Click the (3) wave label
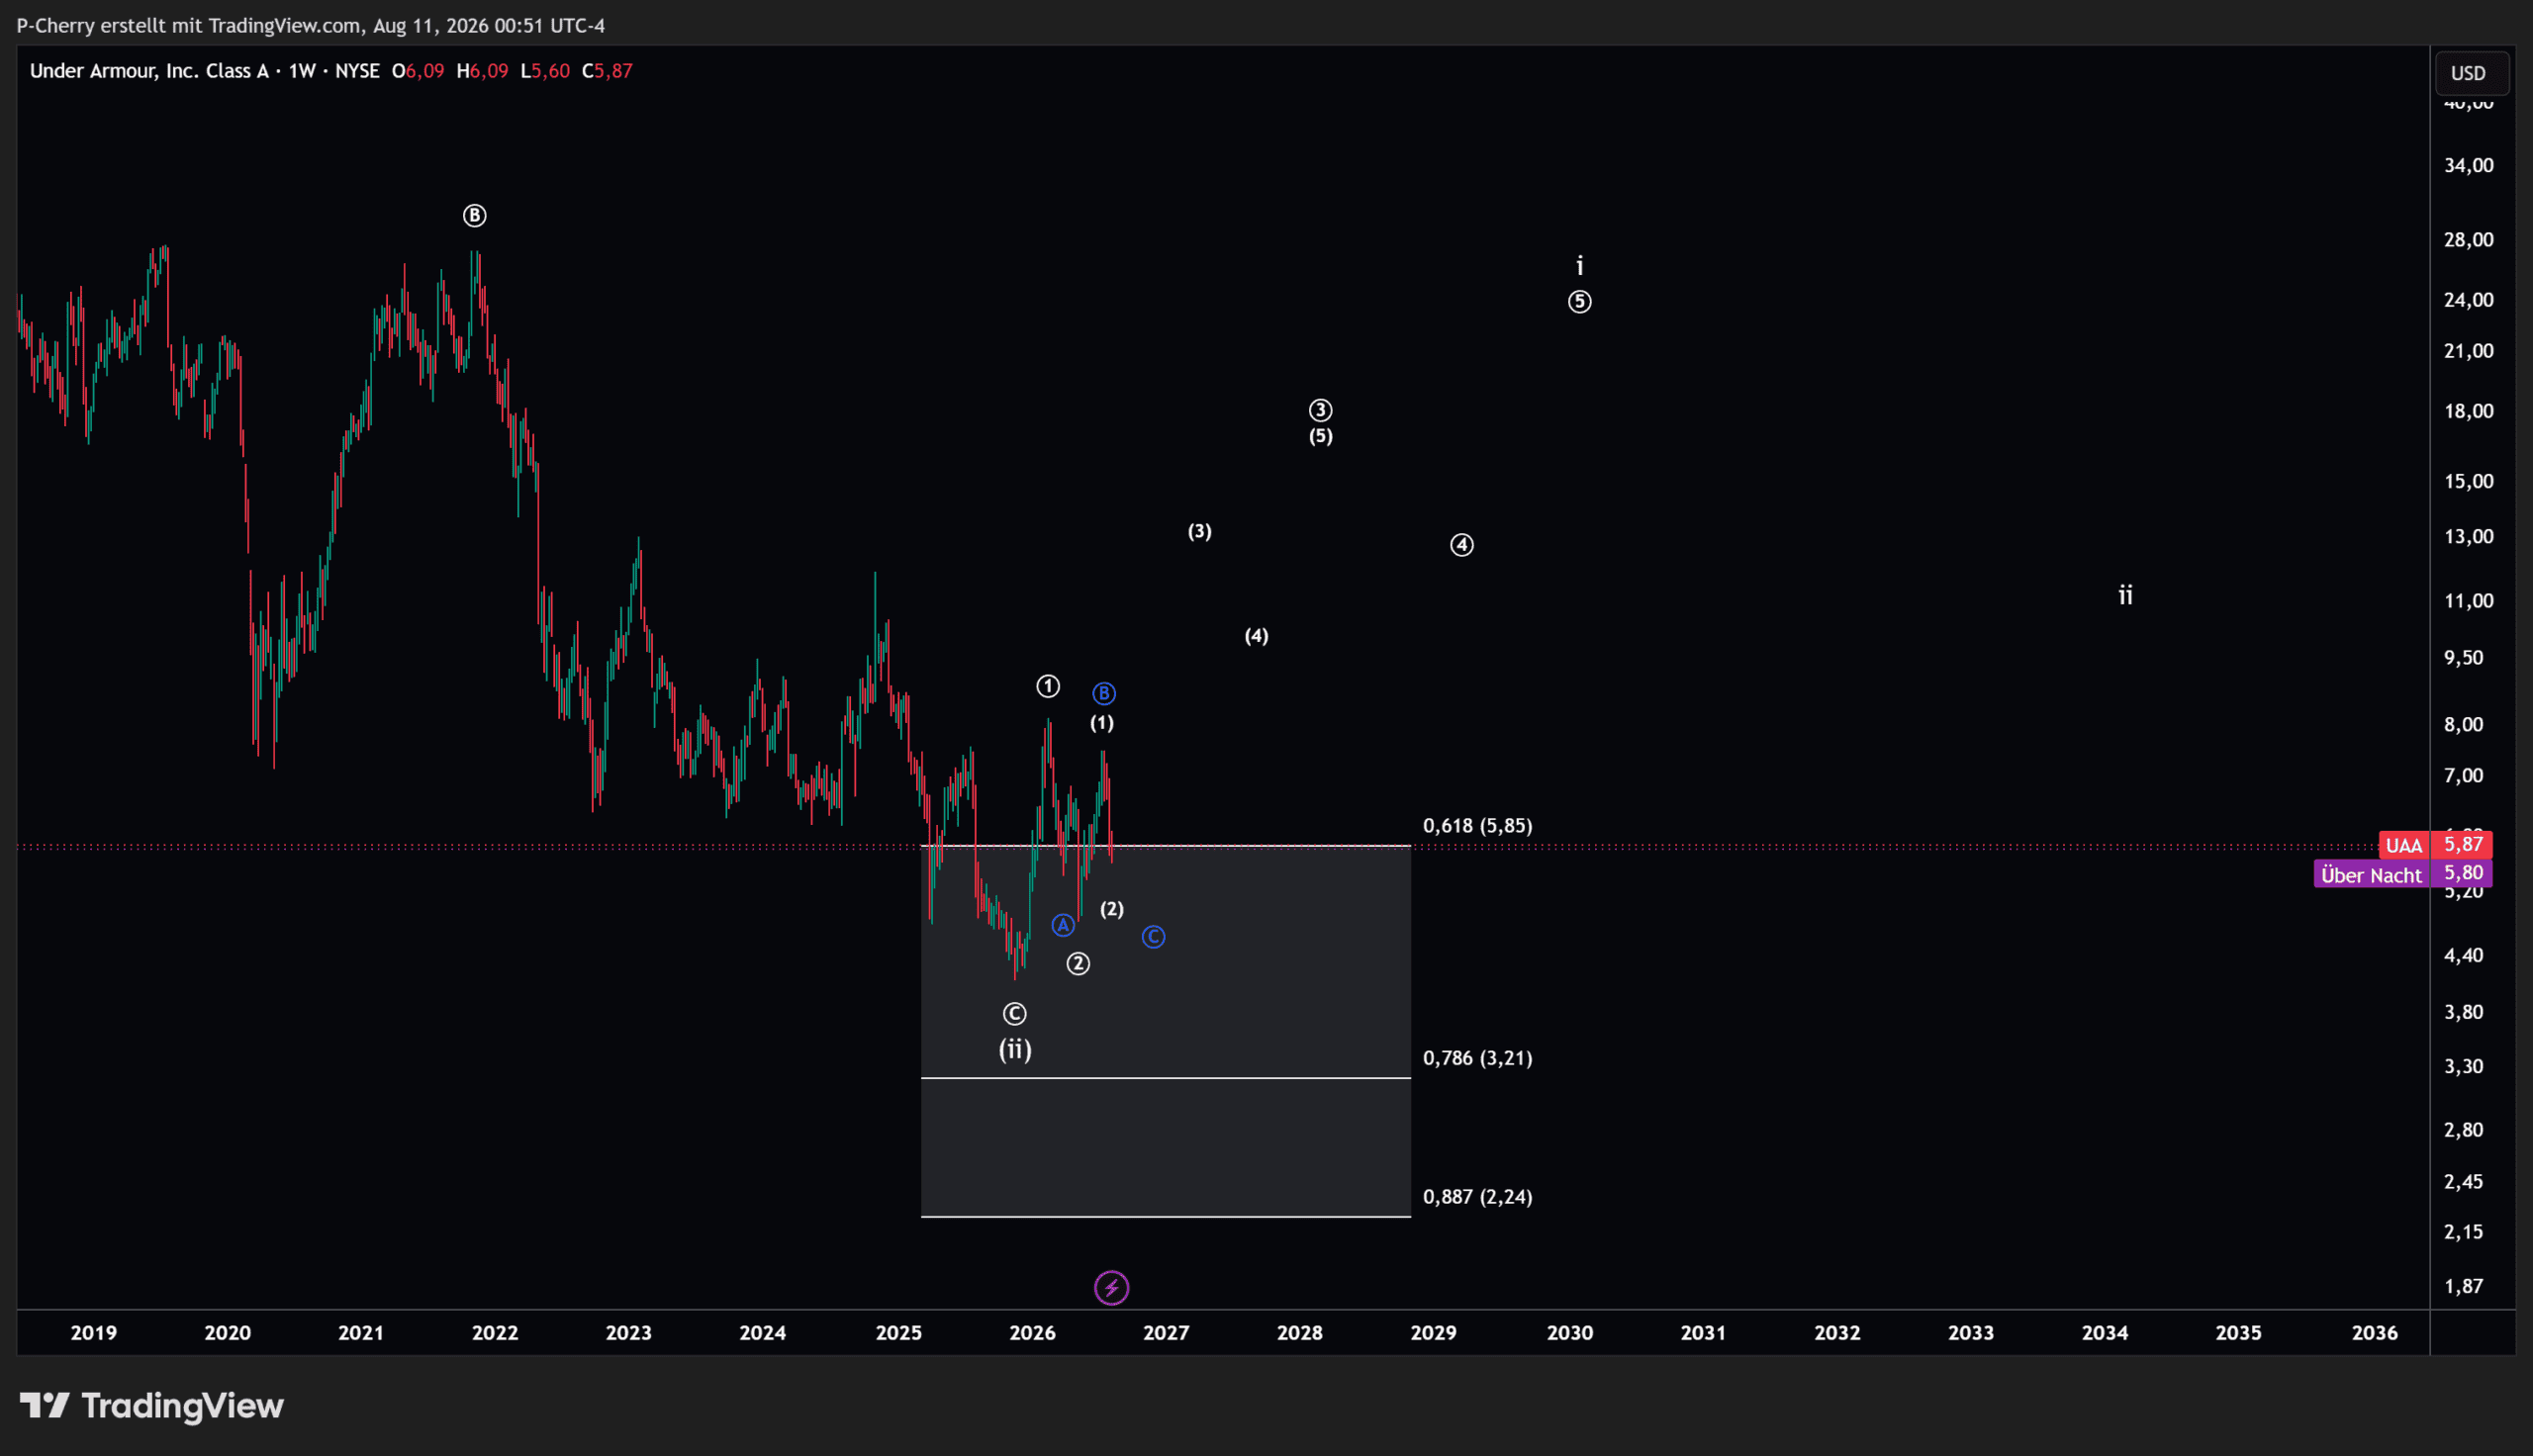Viewport: 2533px width, 1456px height. [1199, 531]
